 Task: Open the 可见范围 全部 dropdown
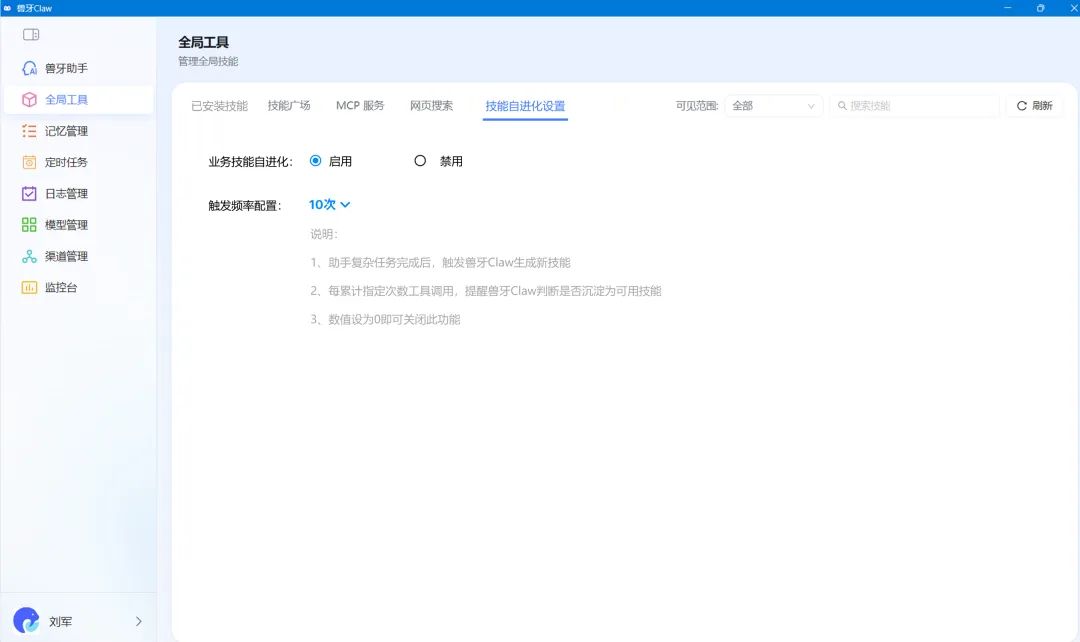coord(773,106)
